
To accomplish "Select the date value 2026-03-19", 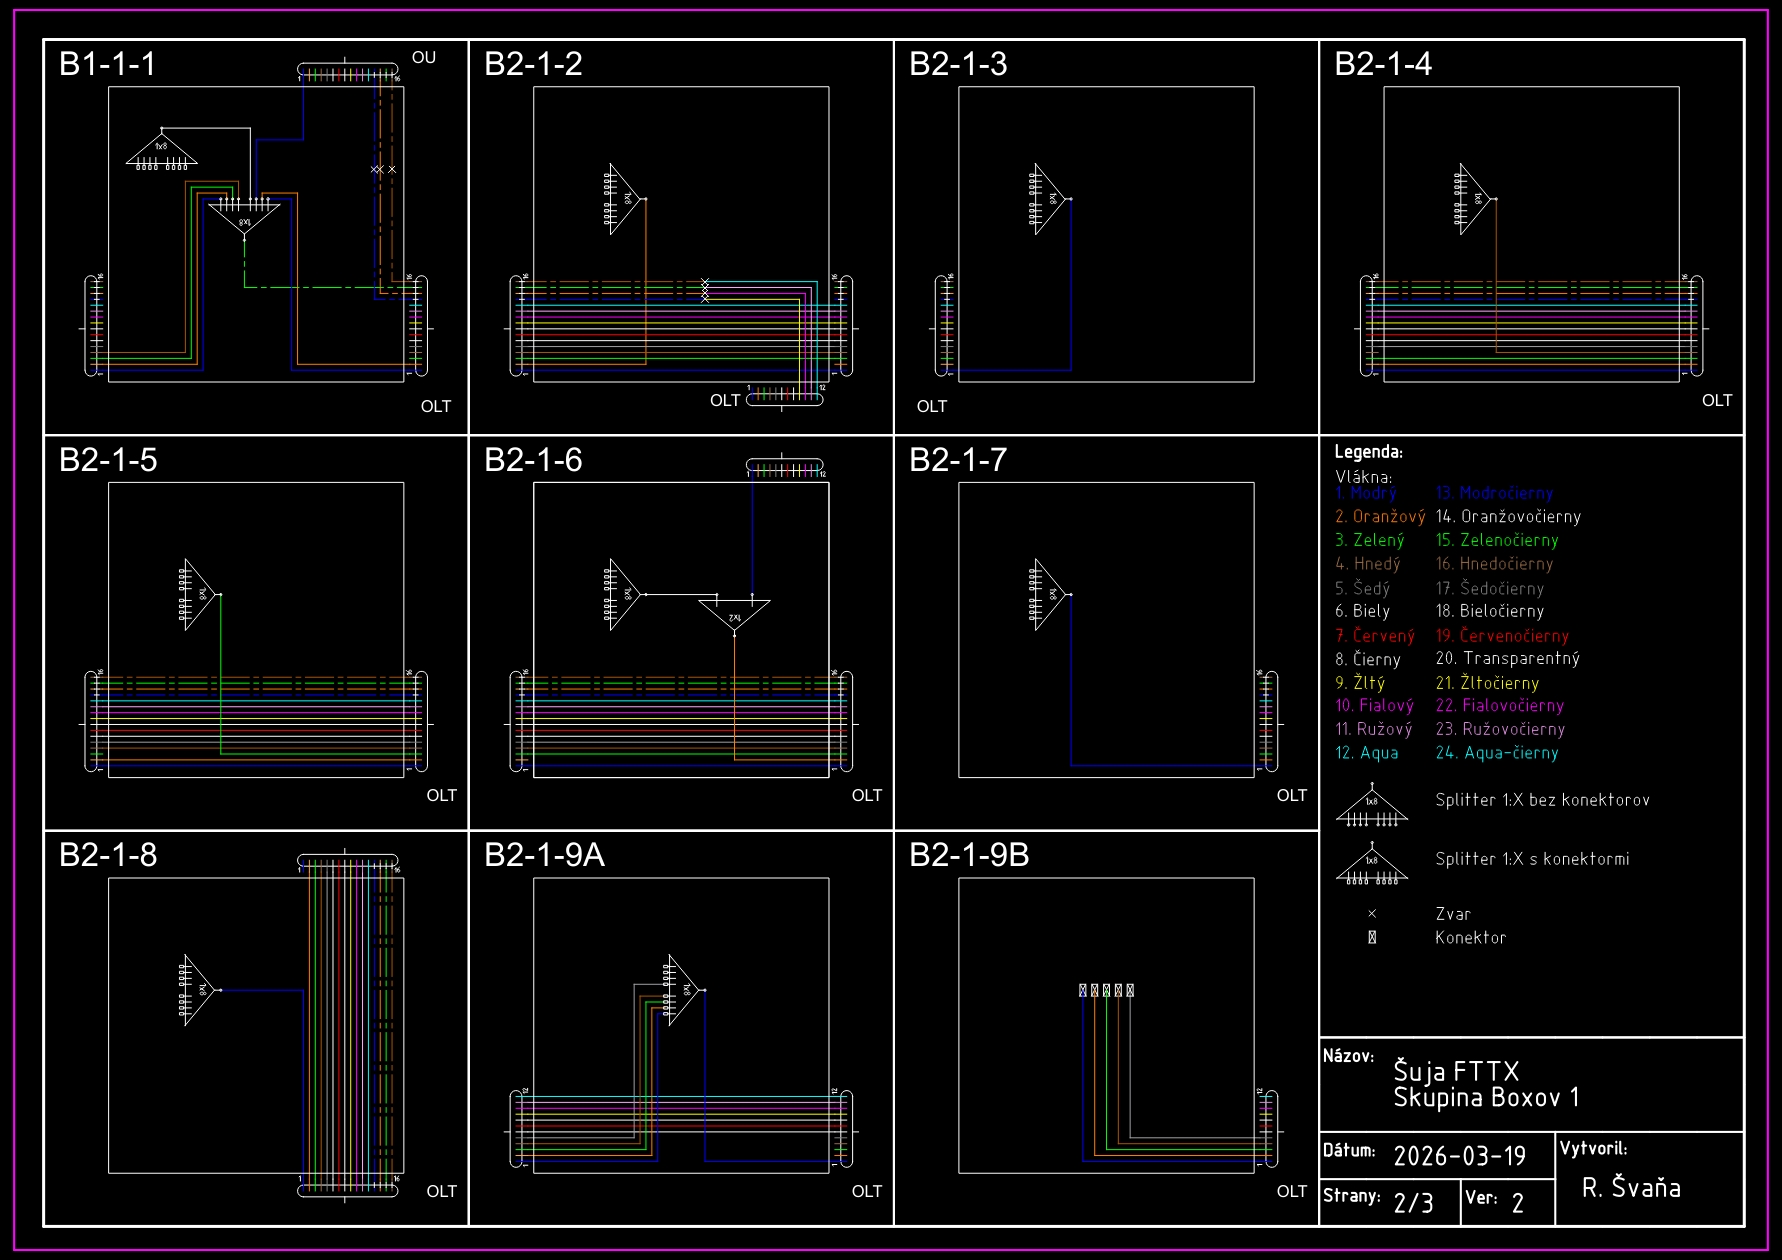I will 1459,1157.
